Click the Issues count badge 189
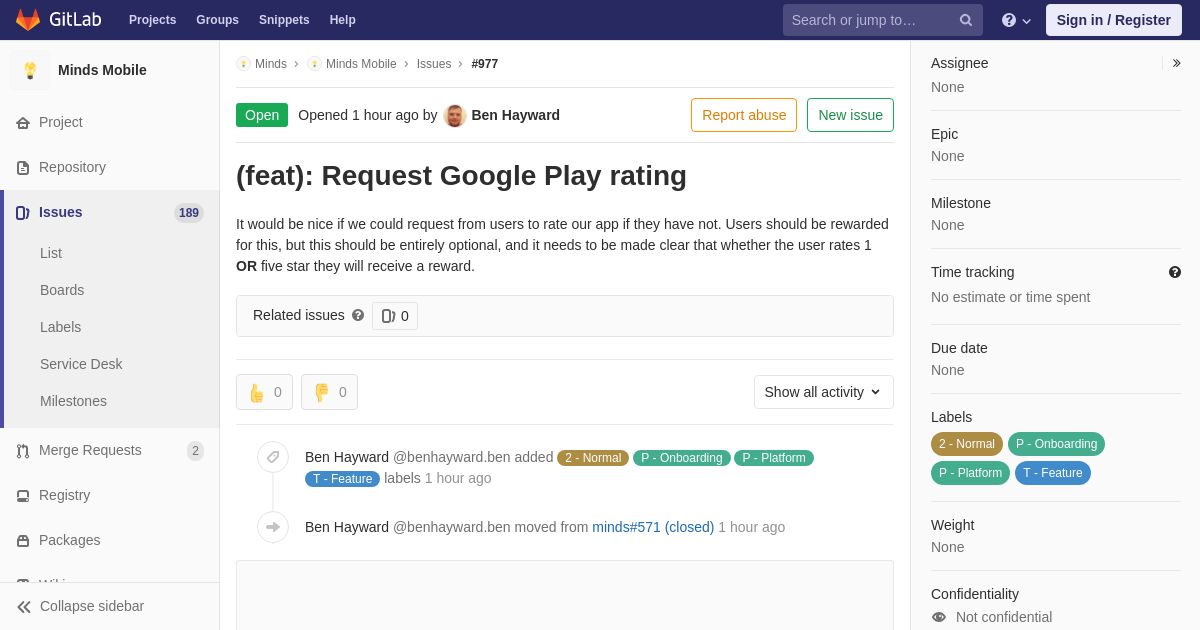The image size is (1200, 630). click(189, 213)
